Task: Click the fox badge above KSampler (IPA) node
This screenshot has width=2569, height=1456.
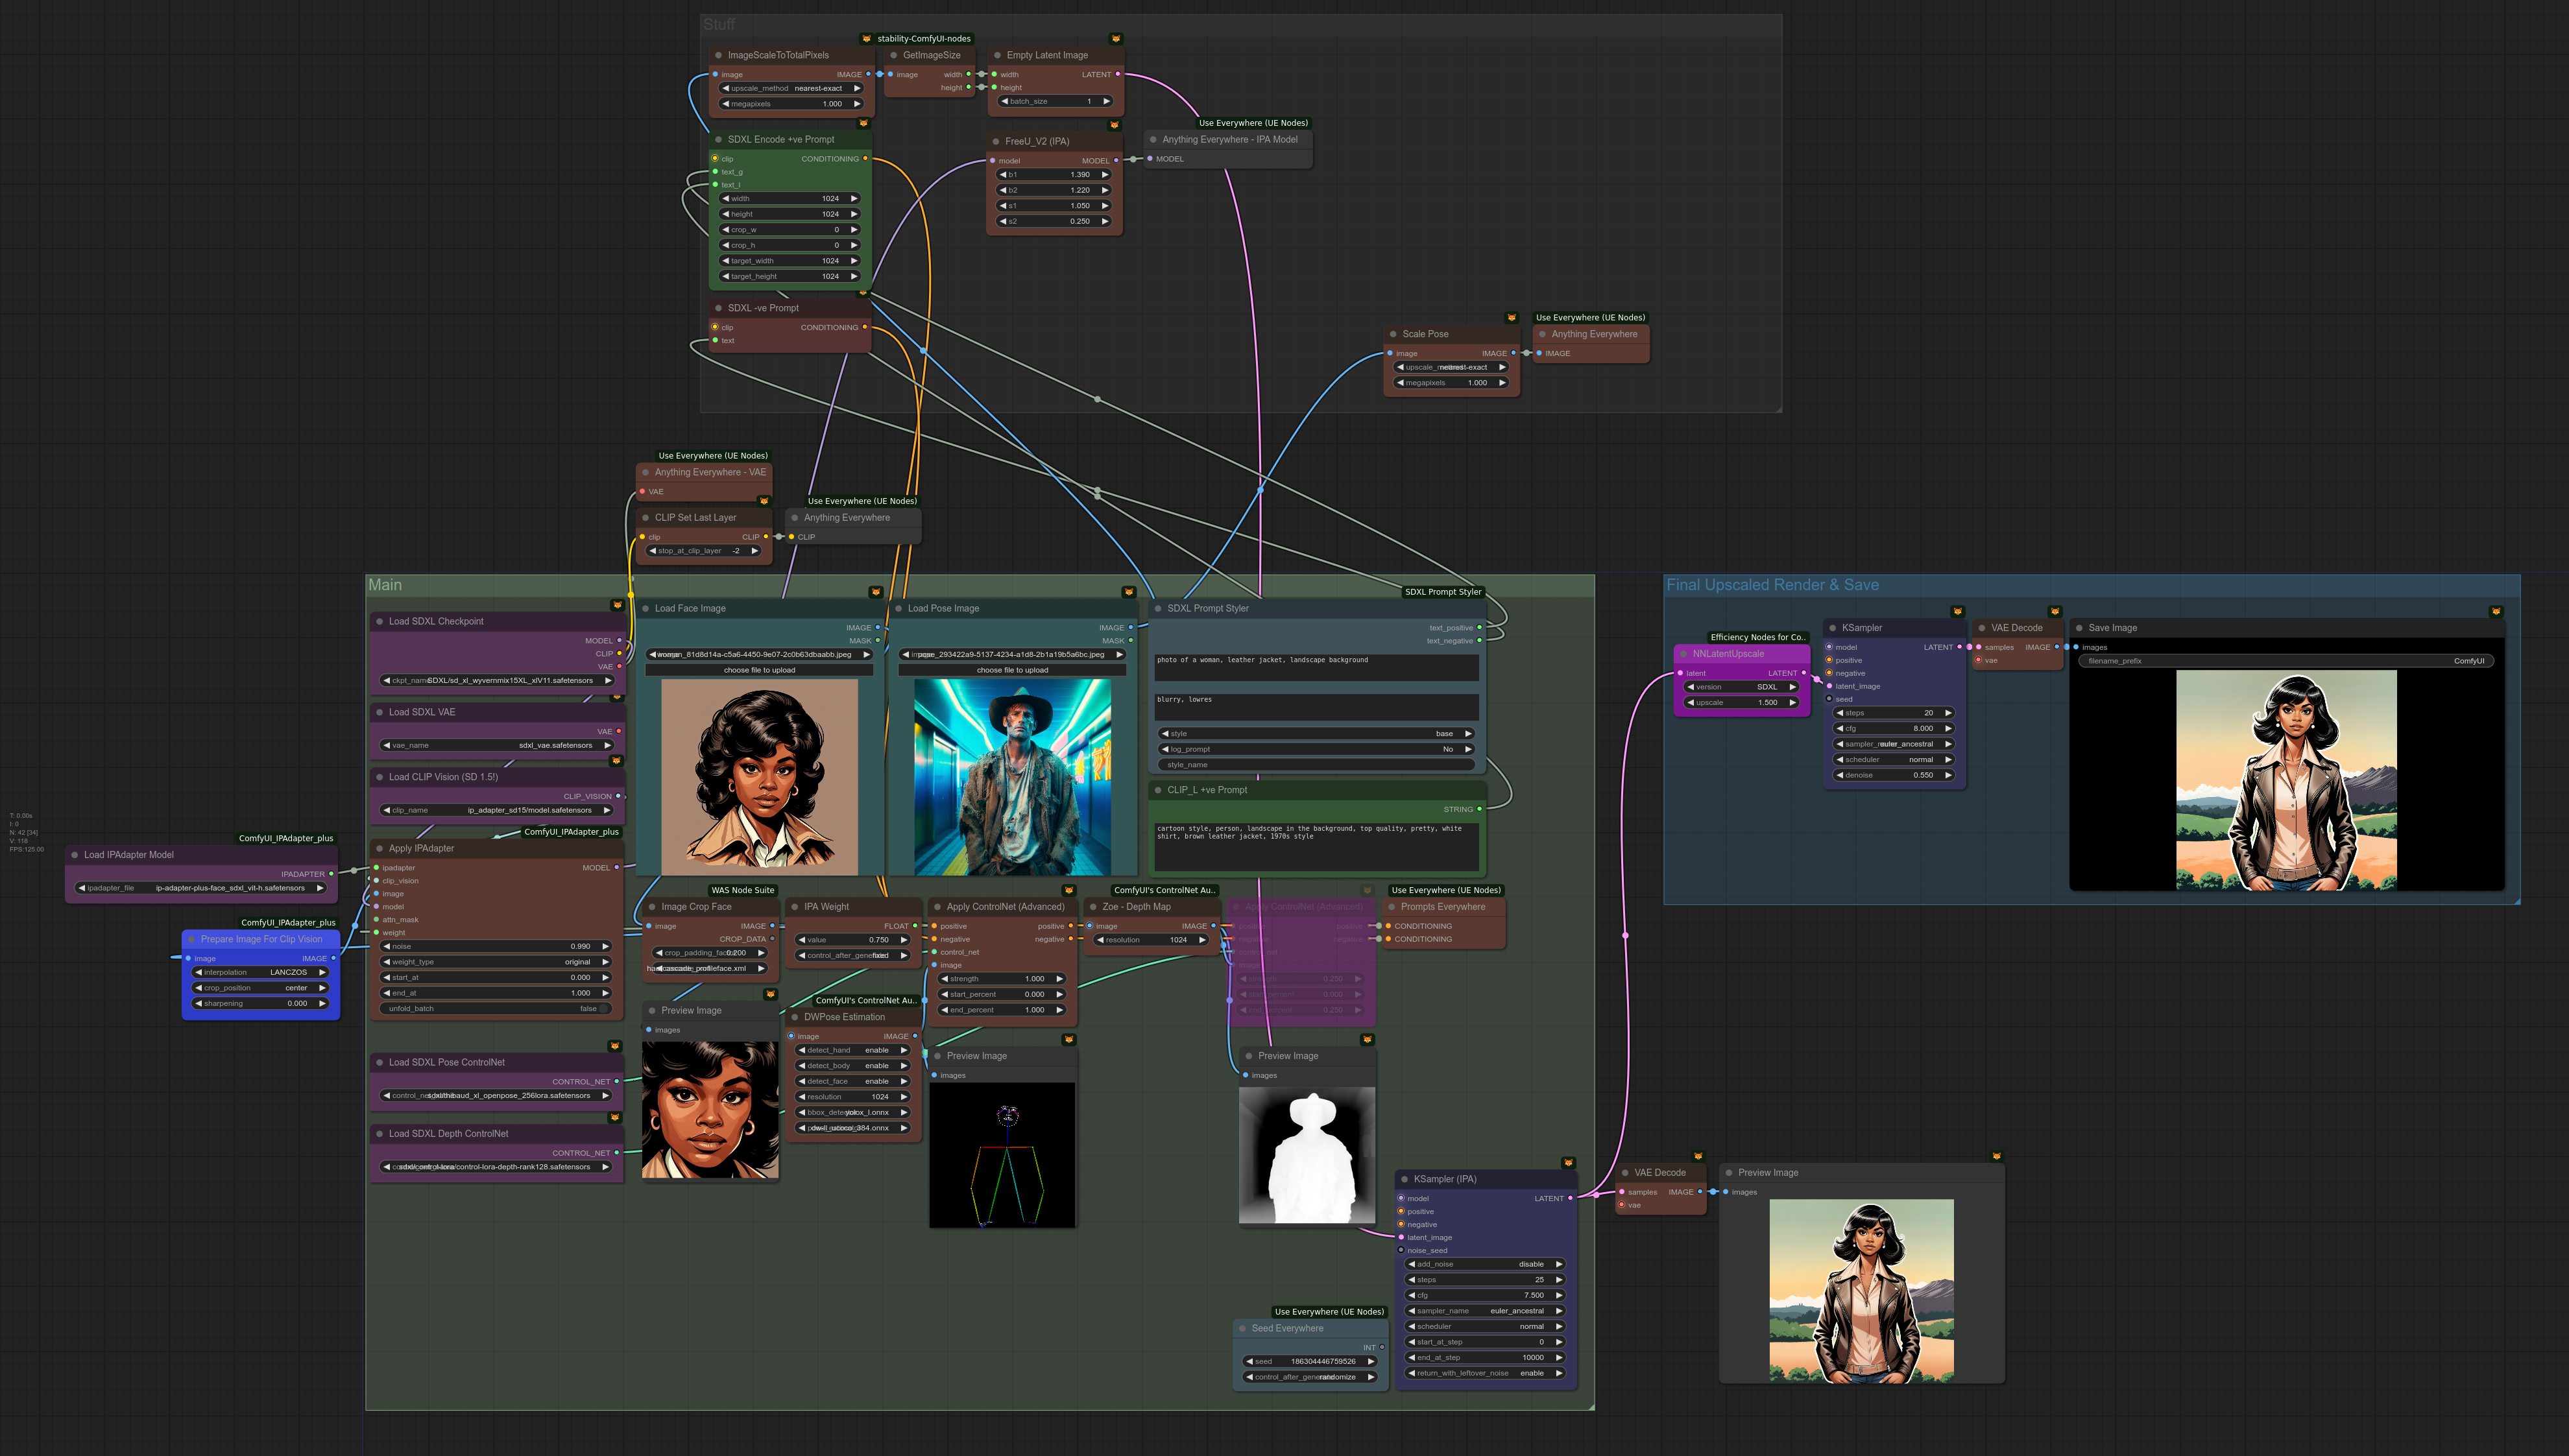Action: click(1568, 1162)
